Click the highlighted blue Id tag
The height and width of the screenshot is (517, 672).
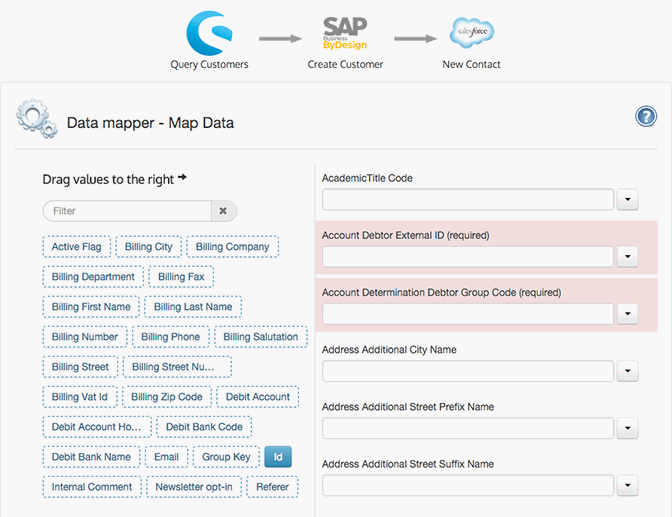[278, 457]
